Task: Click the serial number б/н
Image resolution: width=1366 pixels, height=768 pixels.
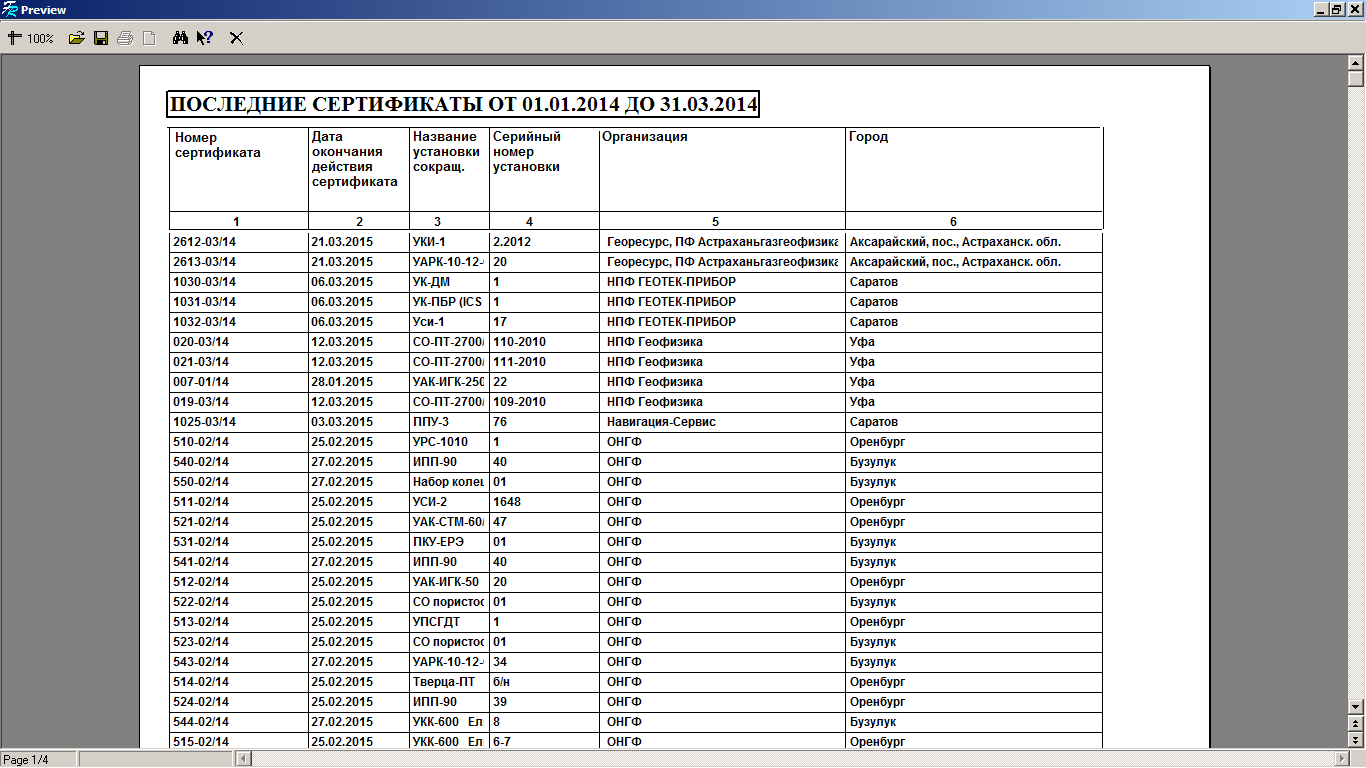Action: (x=502, y=682)
